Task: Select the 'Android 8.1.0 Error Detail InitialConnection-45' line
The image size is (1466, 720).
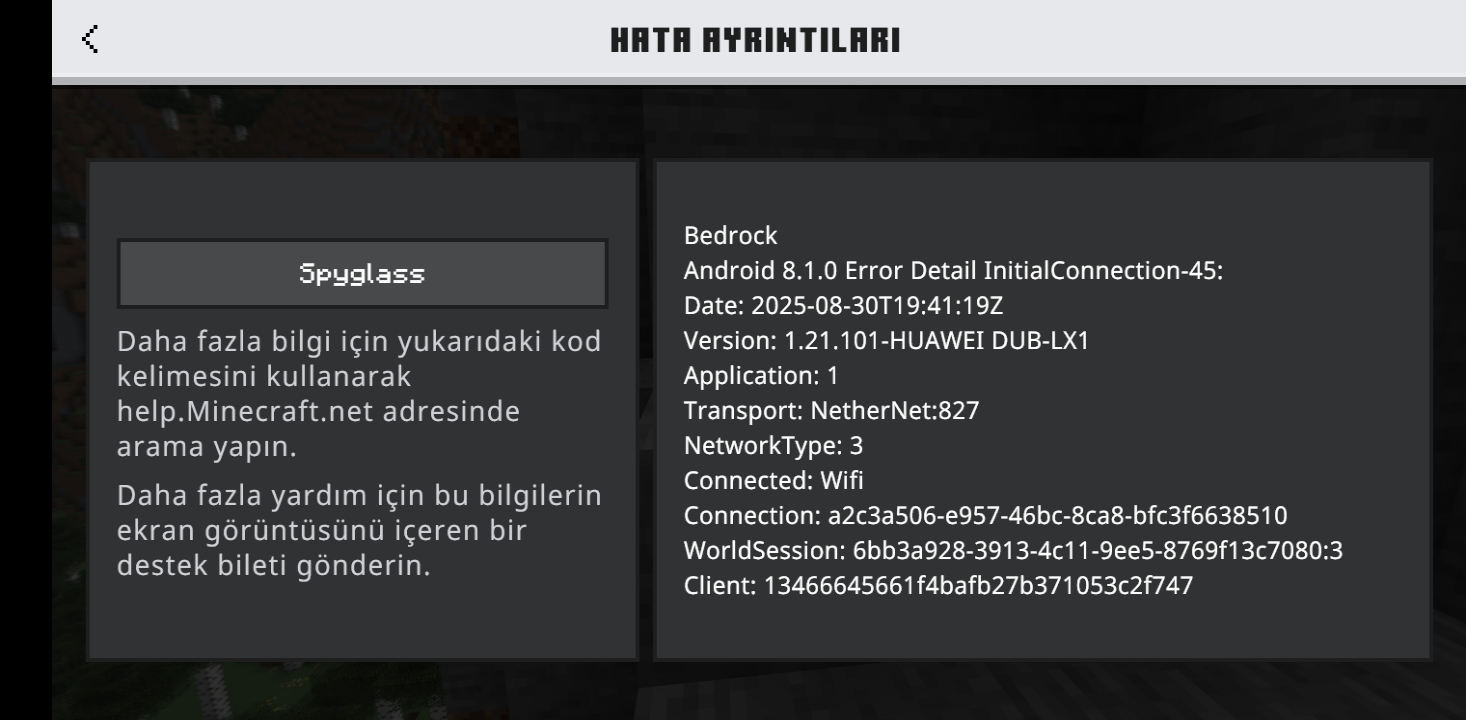Action: [x=953, y=271]
